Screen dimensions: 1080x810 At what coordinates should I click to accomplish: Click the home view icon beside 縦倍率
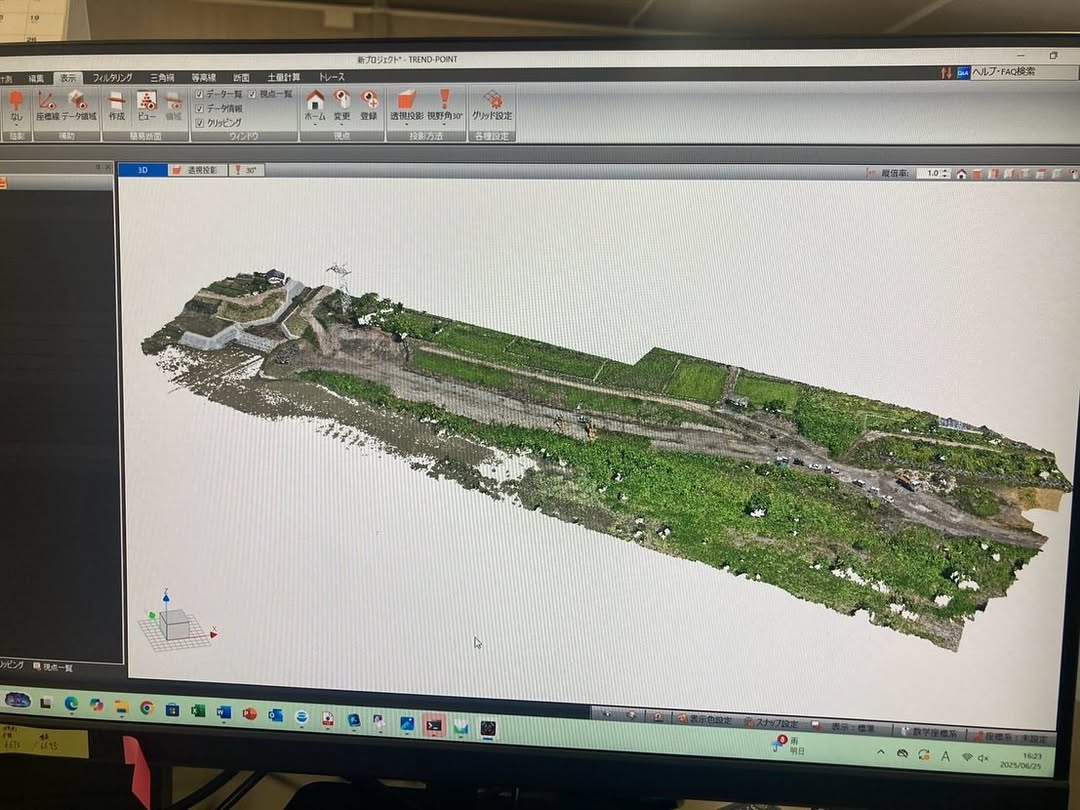pos(961,174)
